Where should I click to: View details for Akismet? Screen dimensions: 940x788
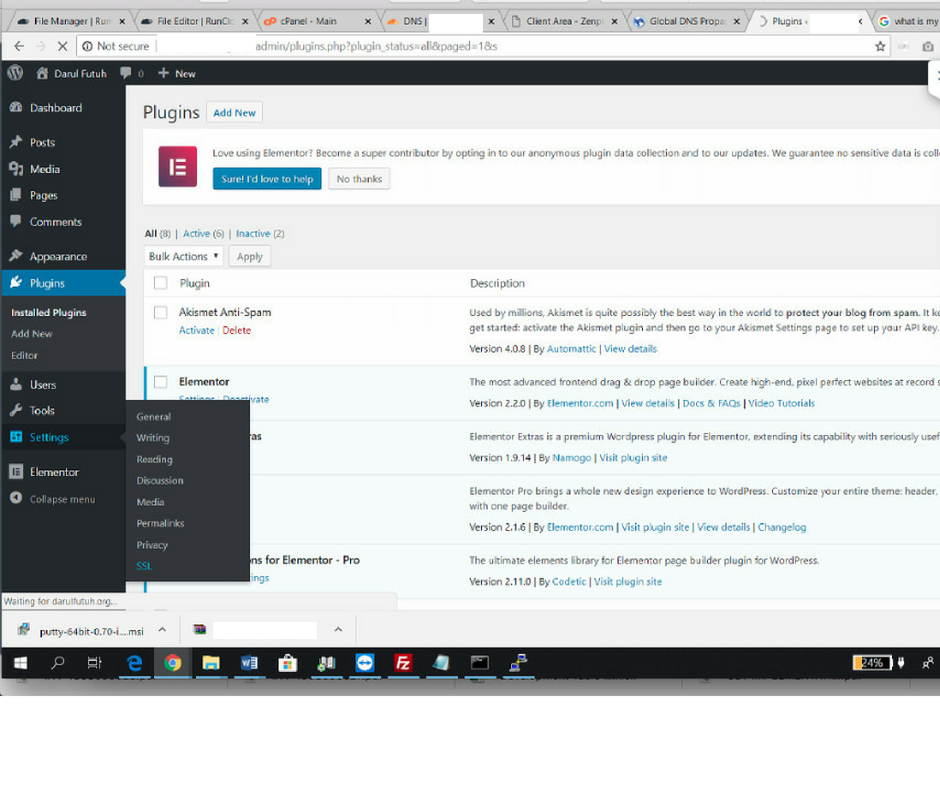[x=631, y=348]
